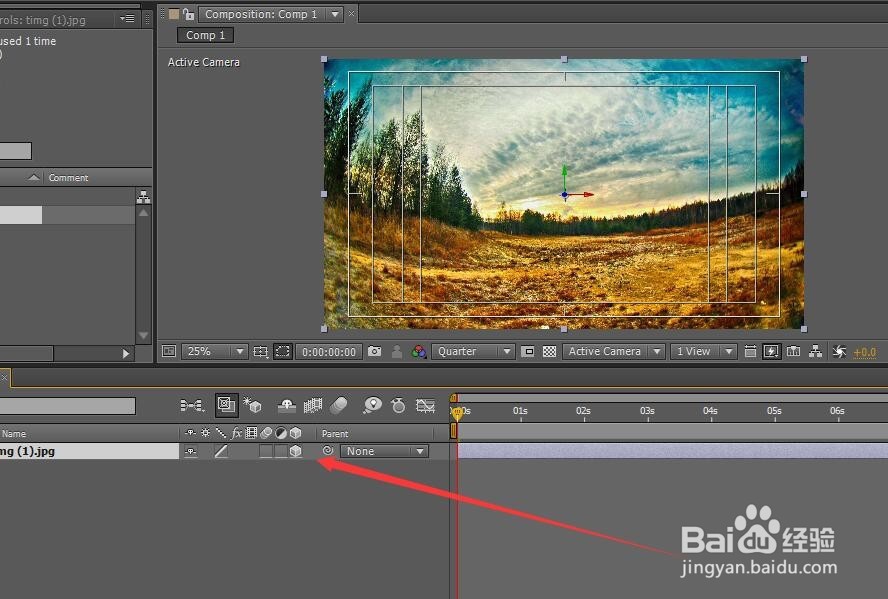The height and width of the screenshot is (599, 888).
Task: Toggle 3D layer cube on timg (1).jpg layer
Action: click(x=296, y=451)
